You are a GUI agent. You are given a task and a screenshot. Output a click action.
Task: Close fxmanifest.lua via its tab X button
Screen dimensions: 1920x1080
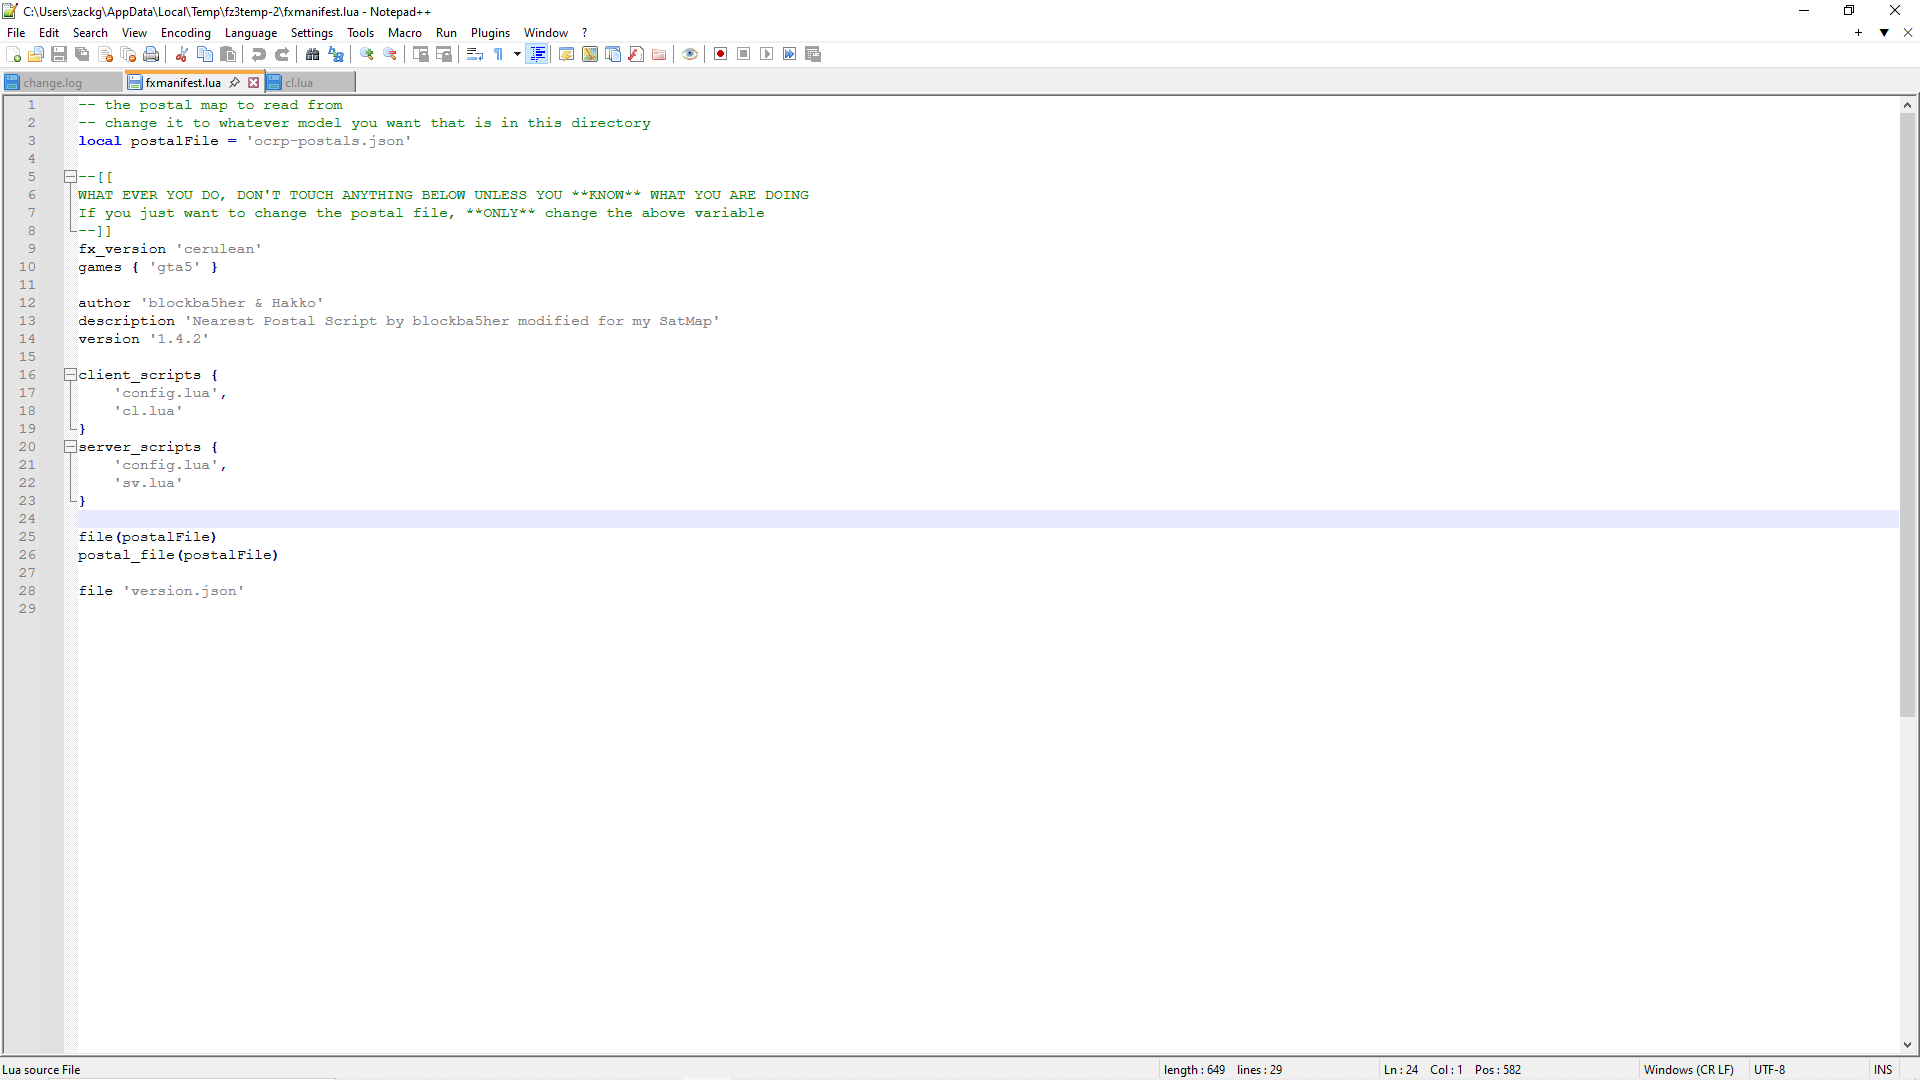point(253,82)
